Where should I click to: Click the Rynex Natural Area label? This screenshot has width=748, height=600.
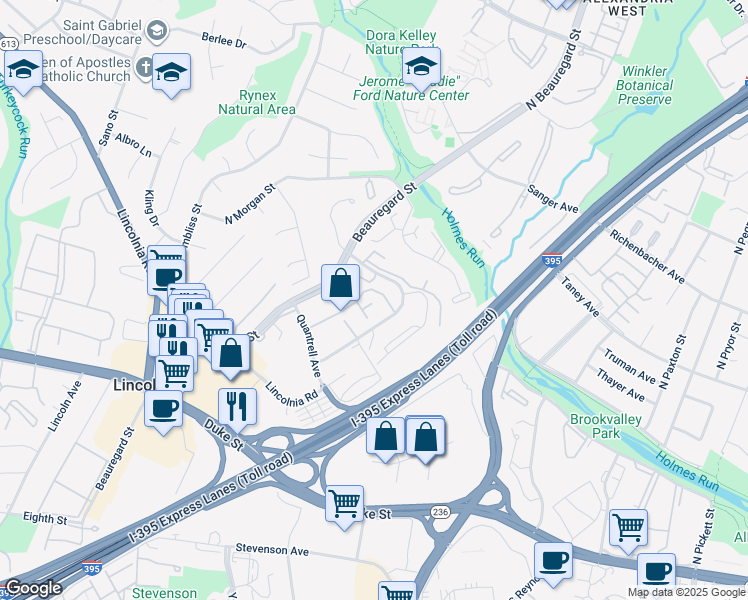pos(257,103)
